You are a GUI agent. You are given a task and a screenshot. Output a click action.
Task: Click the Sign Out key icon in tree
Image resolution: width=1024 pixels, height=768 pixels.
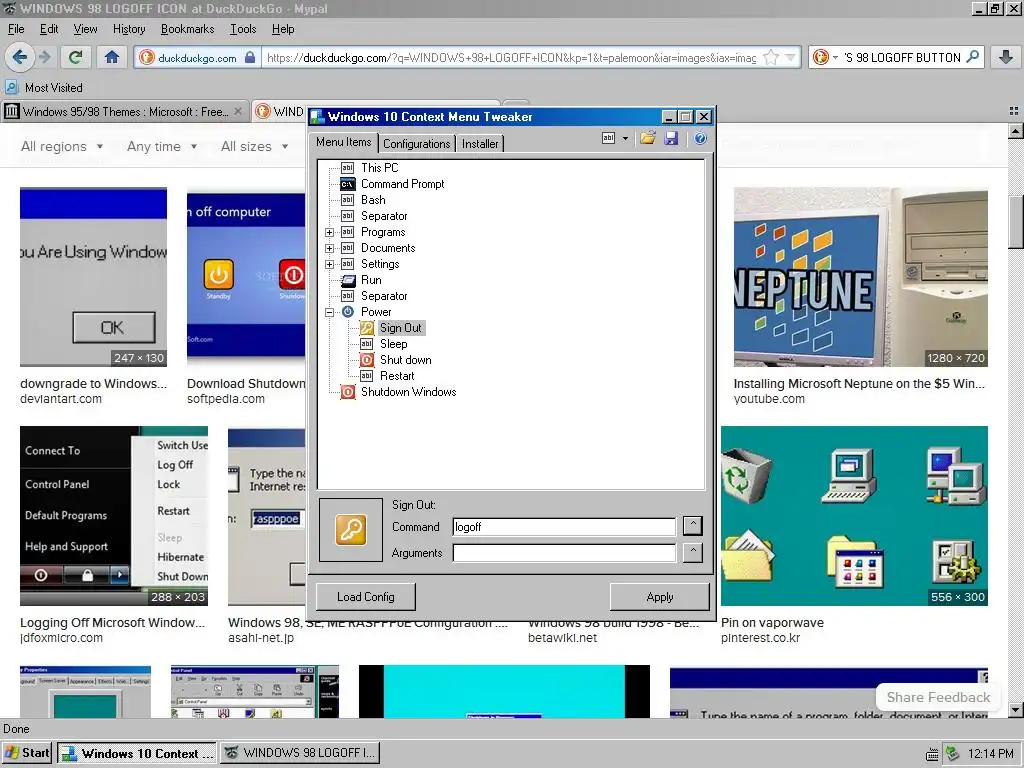(367, 328)
